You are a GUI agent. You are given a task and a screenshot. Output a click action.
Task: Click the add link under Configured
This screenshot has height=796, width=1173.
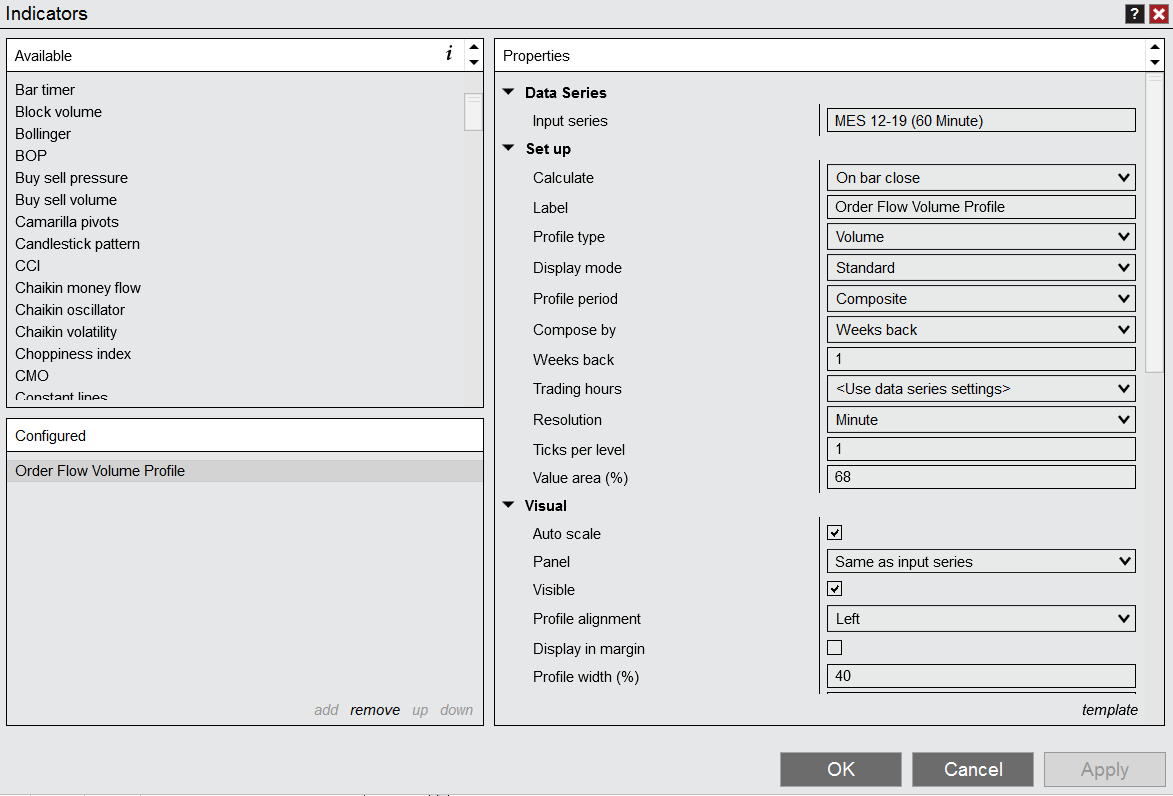pyautogui.click(x=326, y=710)
